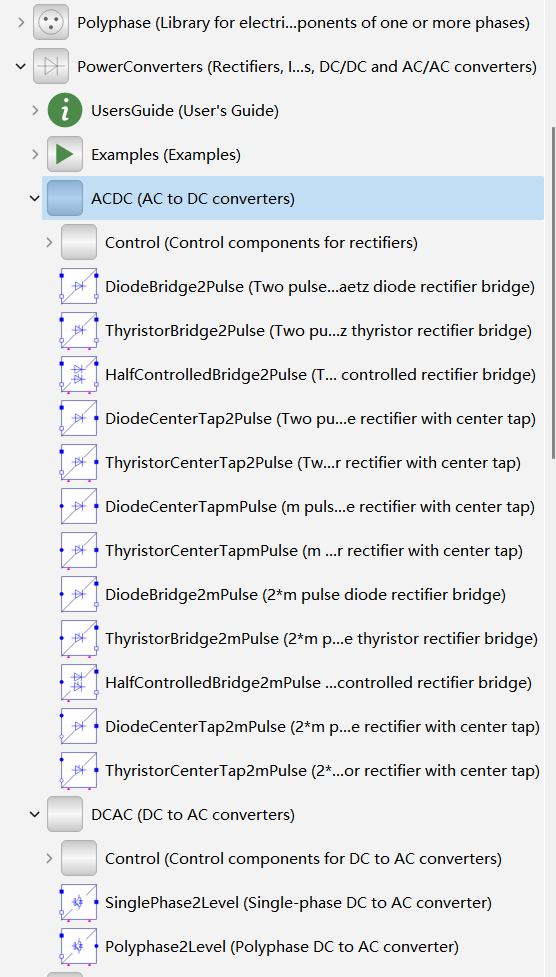This screenshot has width=556, height=977.
Task: Click the DiodeBridge2Pulse component icon
Action: (x=79, y=287)
